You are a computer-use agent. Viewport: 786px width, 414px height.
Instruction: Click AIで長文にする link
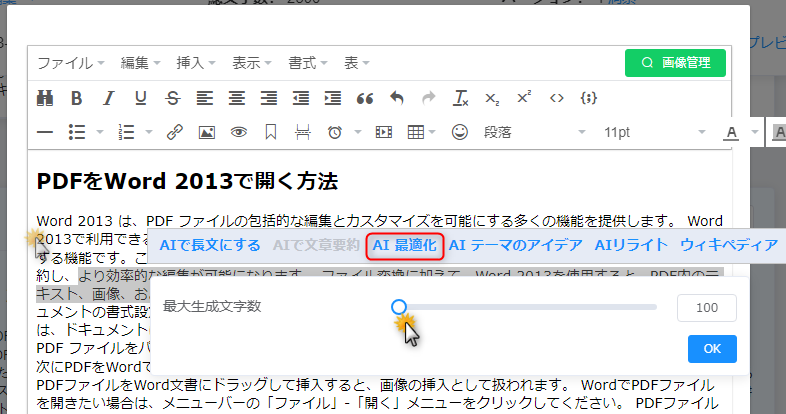click(x=210, y=245)
